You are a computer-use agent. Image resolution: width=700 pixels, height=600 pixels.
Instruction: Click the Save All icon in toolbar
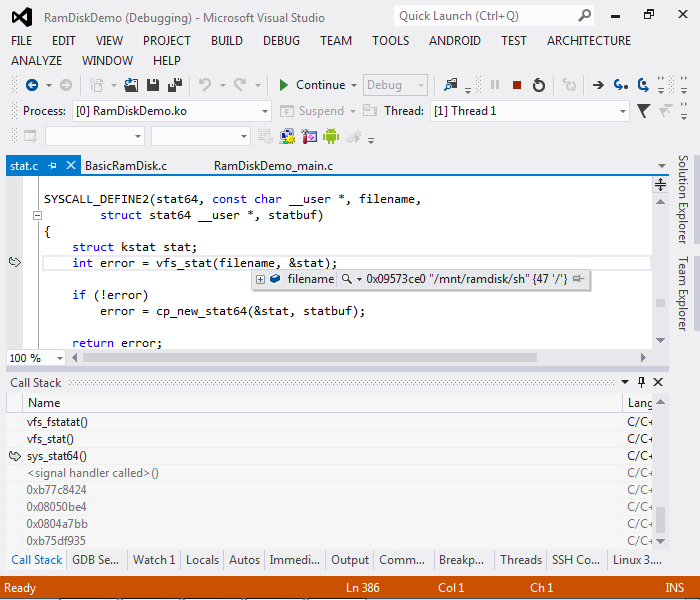[175, 85]
